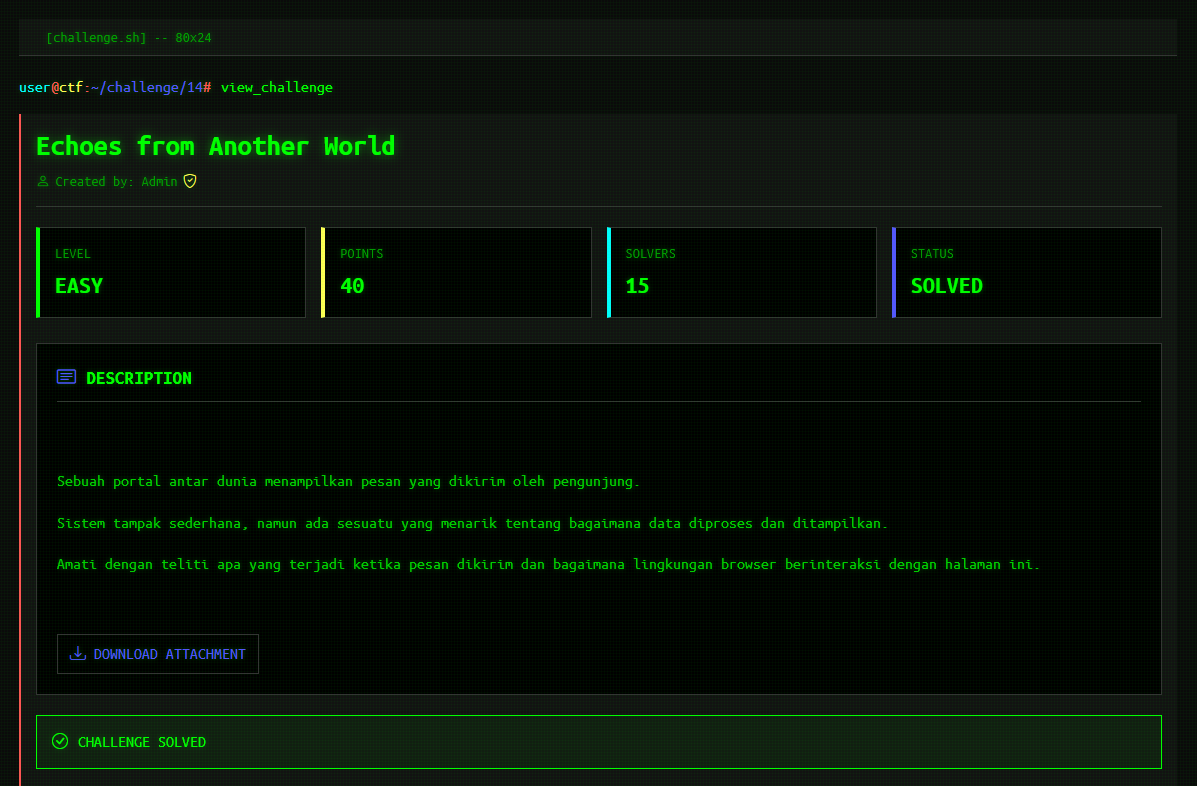Viewport: 1197px width, 786px height.
Task: Click the verified shield badge after Admin
Action: tap(190, 181)
